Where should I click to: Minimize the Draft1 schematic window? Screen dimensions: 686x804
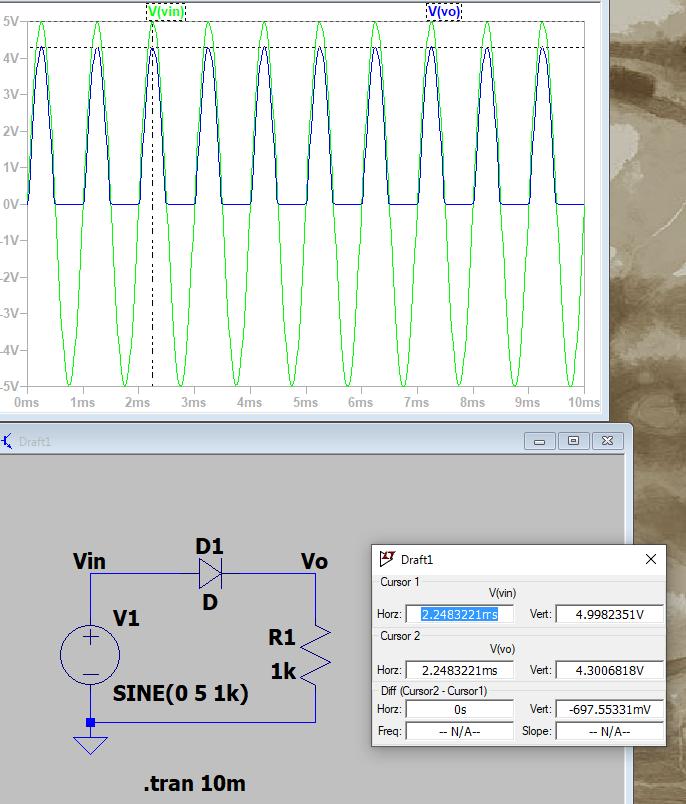[541, 441]
